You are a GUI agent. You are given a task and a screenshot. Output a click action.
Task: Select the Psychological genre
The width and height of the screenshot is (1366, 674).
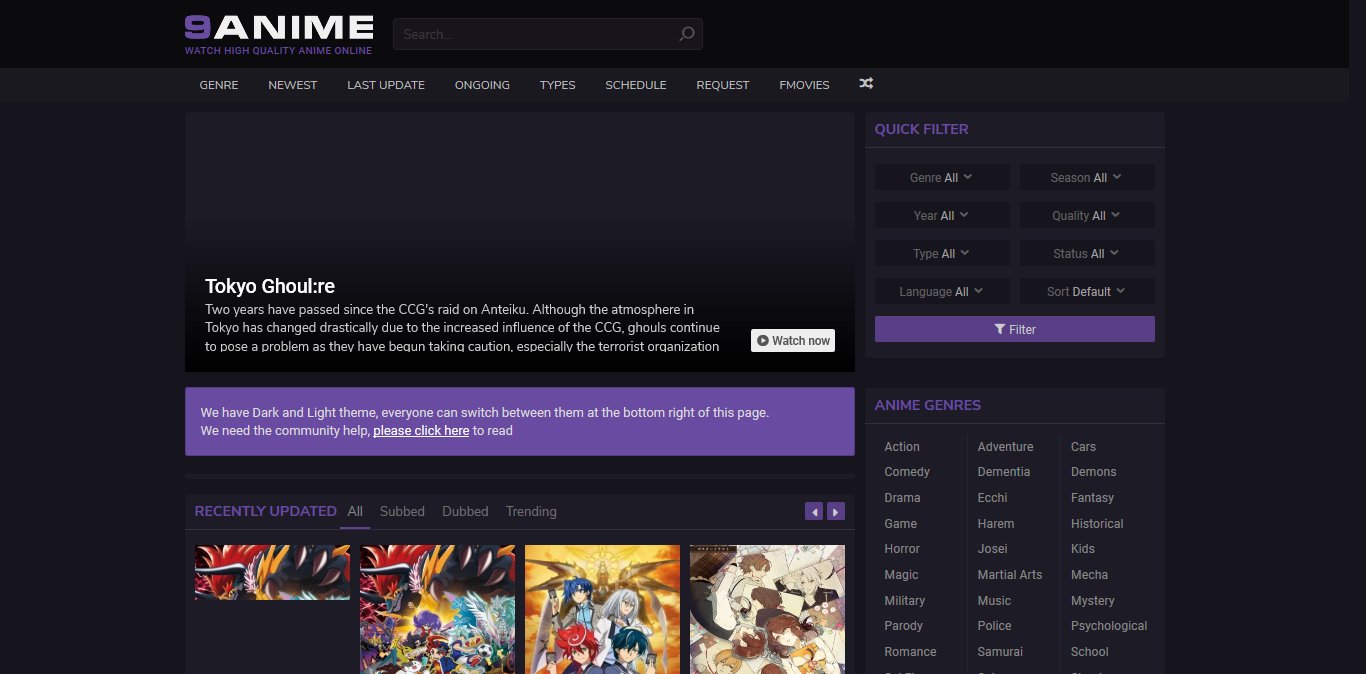click(1109, 626)
